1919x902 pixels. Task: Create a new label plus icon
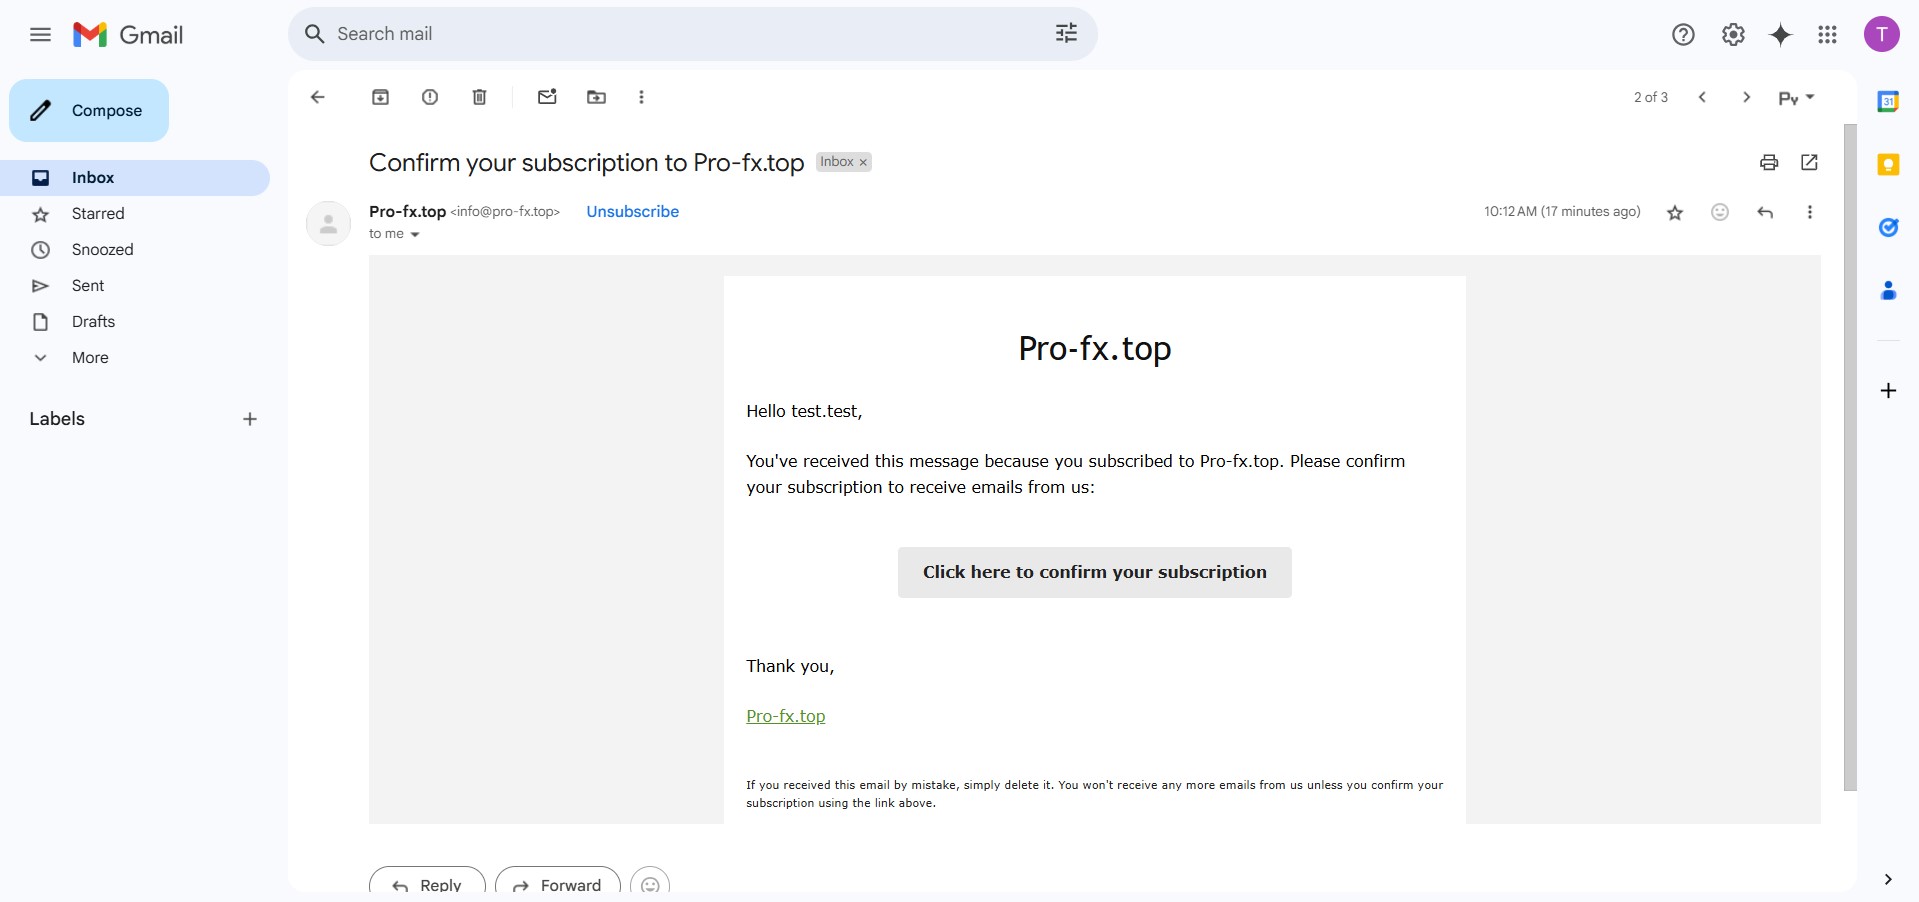[x=250, y=419]
